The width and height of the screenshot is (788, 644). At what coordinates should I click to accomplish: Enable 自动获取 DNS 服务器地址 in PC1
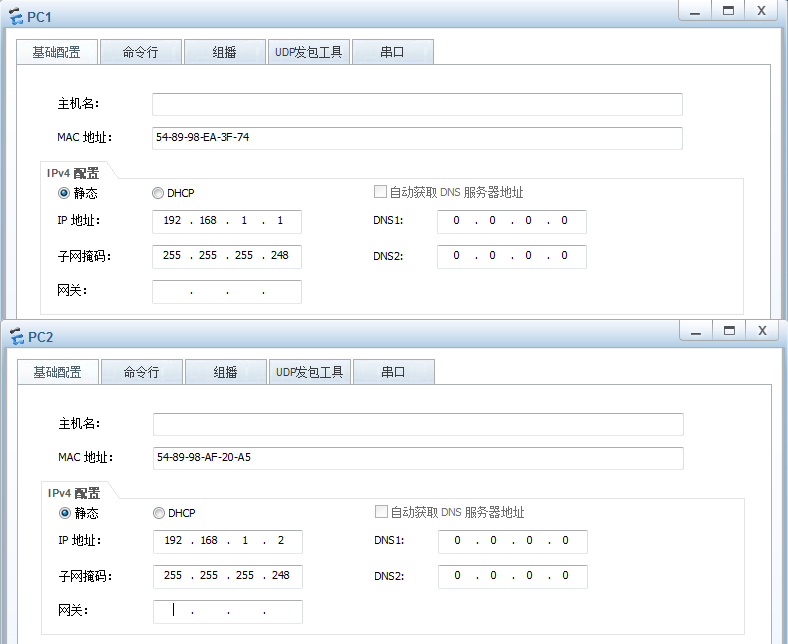click(x=380, y=192)
